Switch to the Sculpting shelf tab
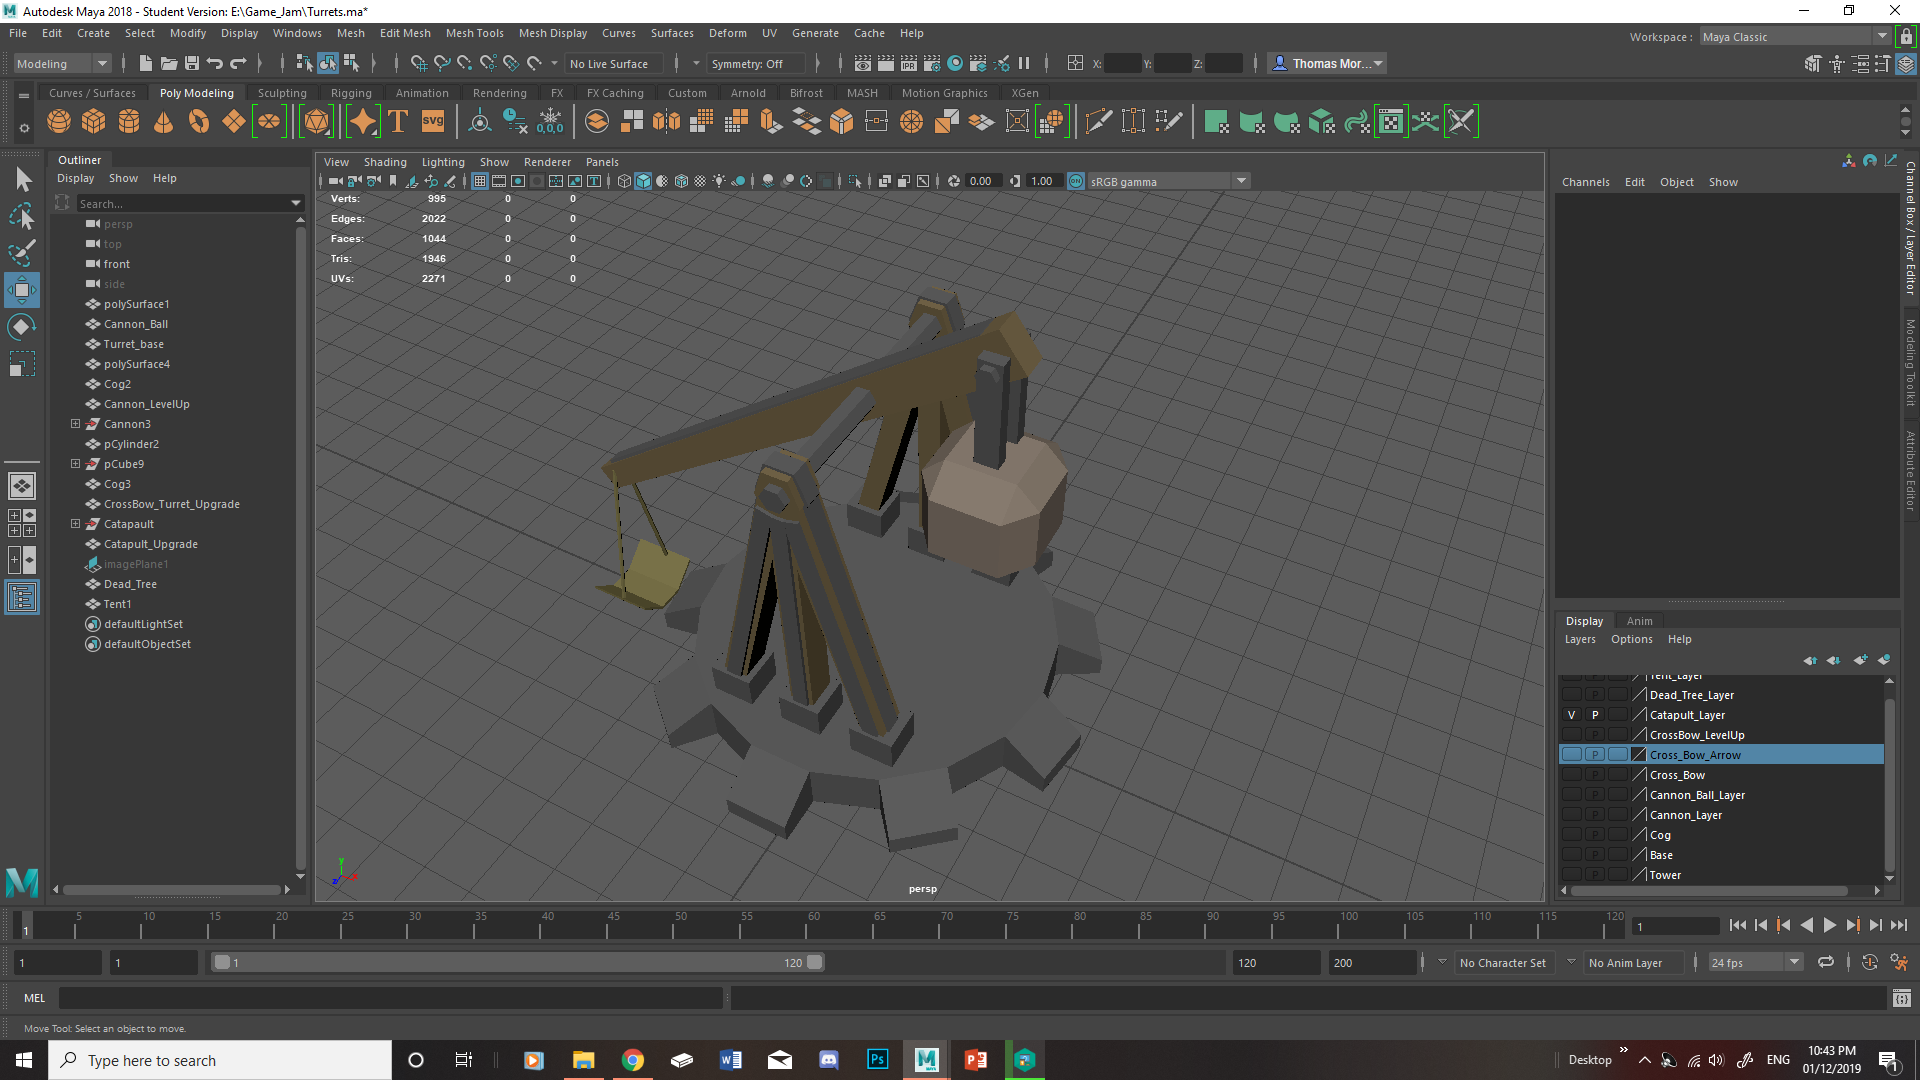Screen dimensions: 1920x1080 click(x=282, y=93)
